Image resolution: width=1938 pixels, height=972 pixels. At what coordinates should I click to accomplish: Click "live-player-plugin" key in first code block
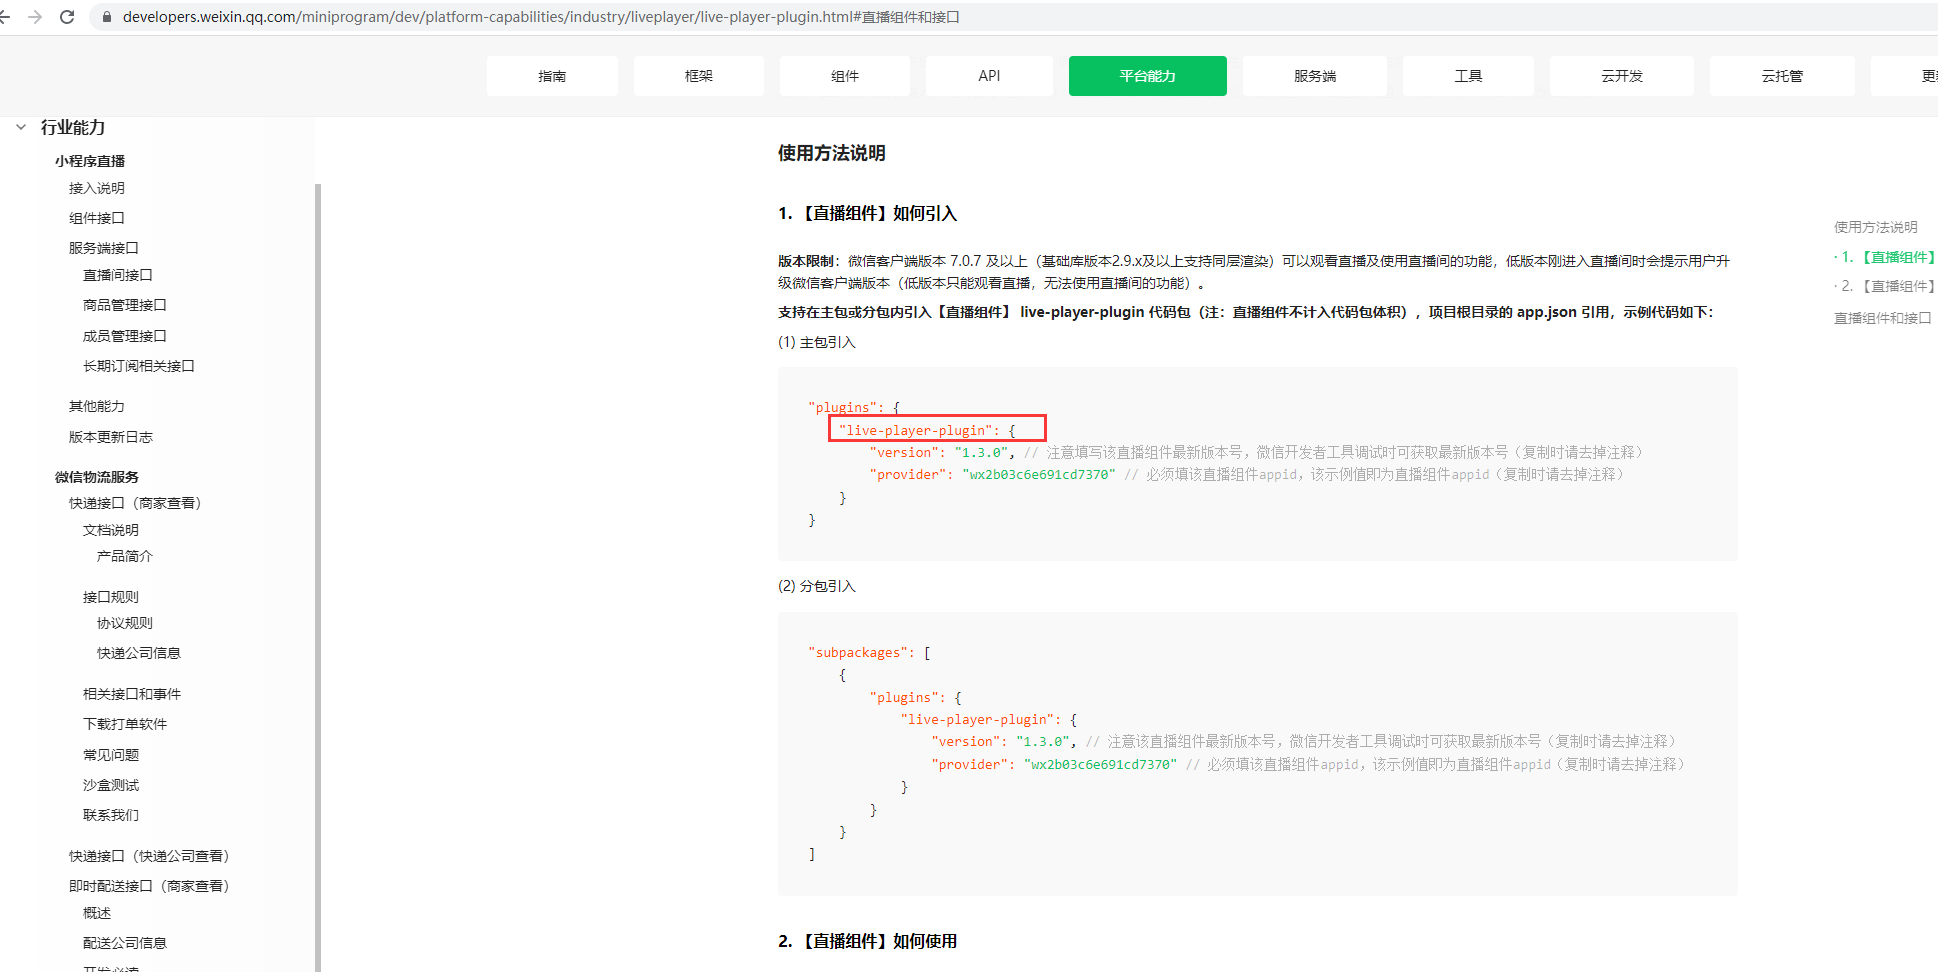coord(915,430)
